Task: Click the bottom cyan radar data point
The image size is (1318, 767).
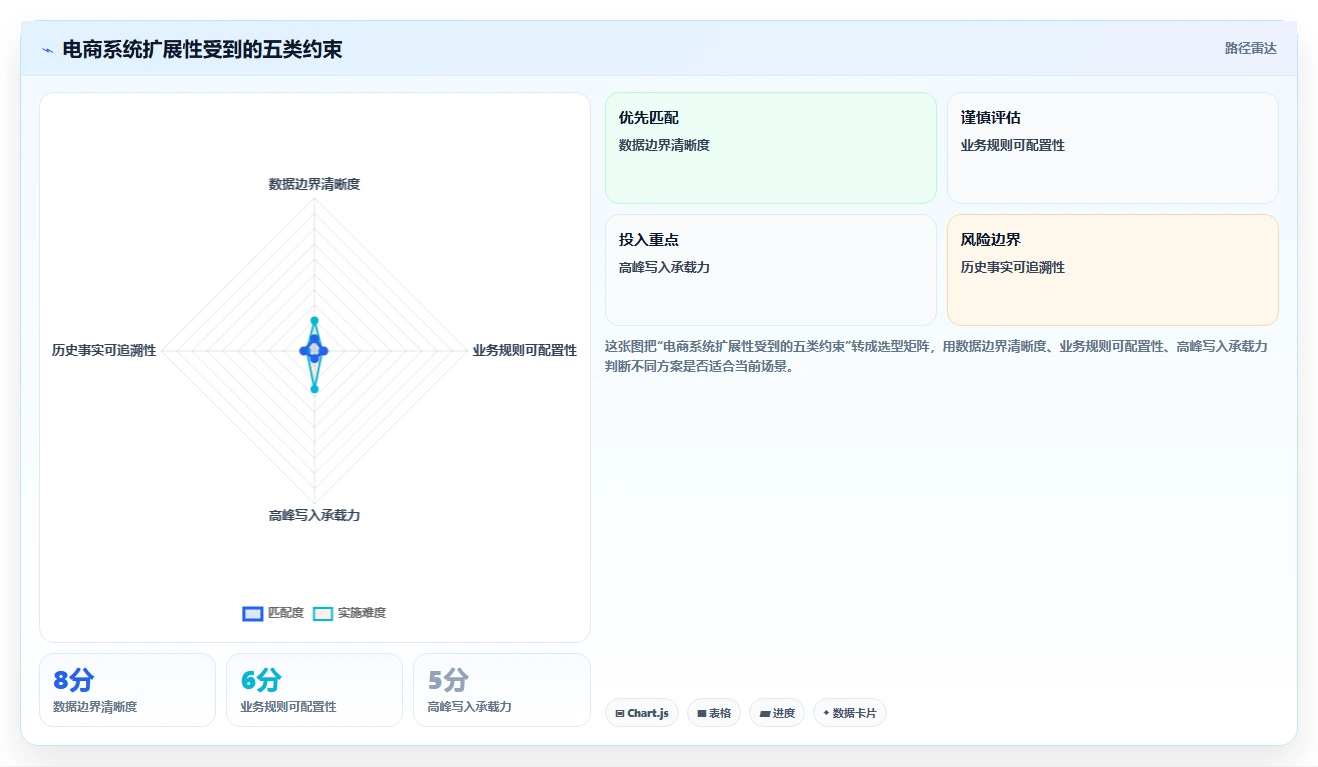Action: 314,389
